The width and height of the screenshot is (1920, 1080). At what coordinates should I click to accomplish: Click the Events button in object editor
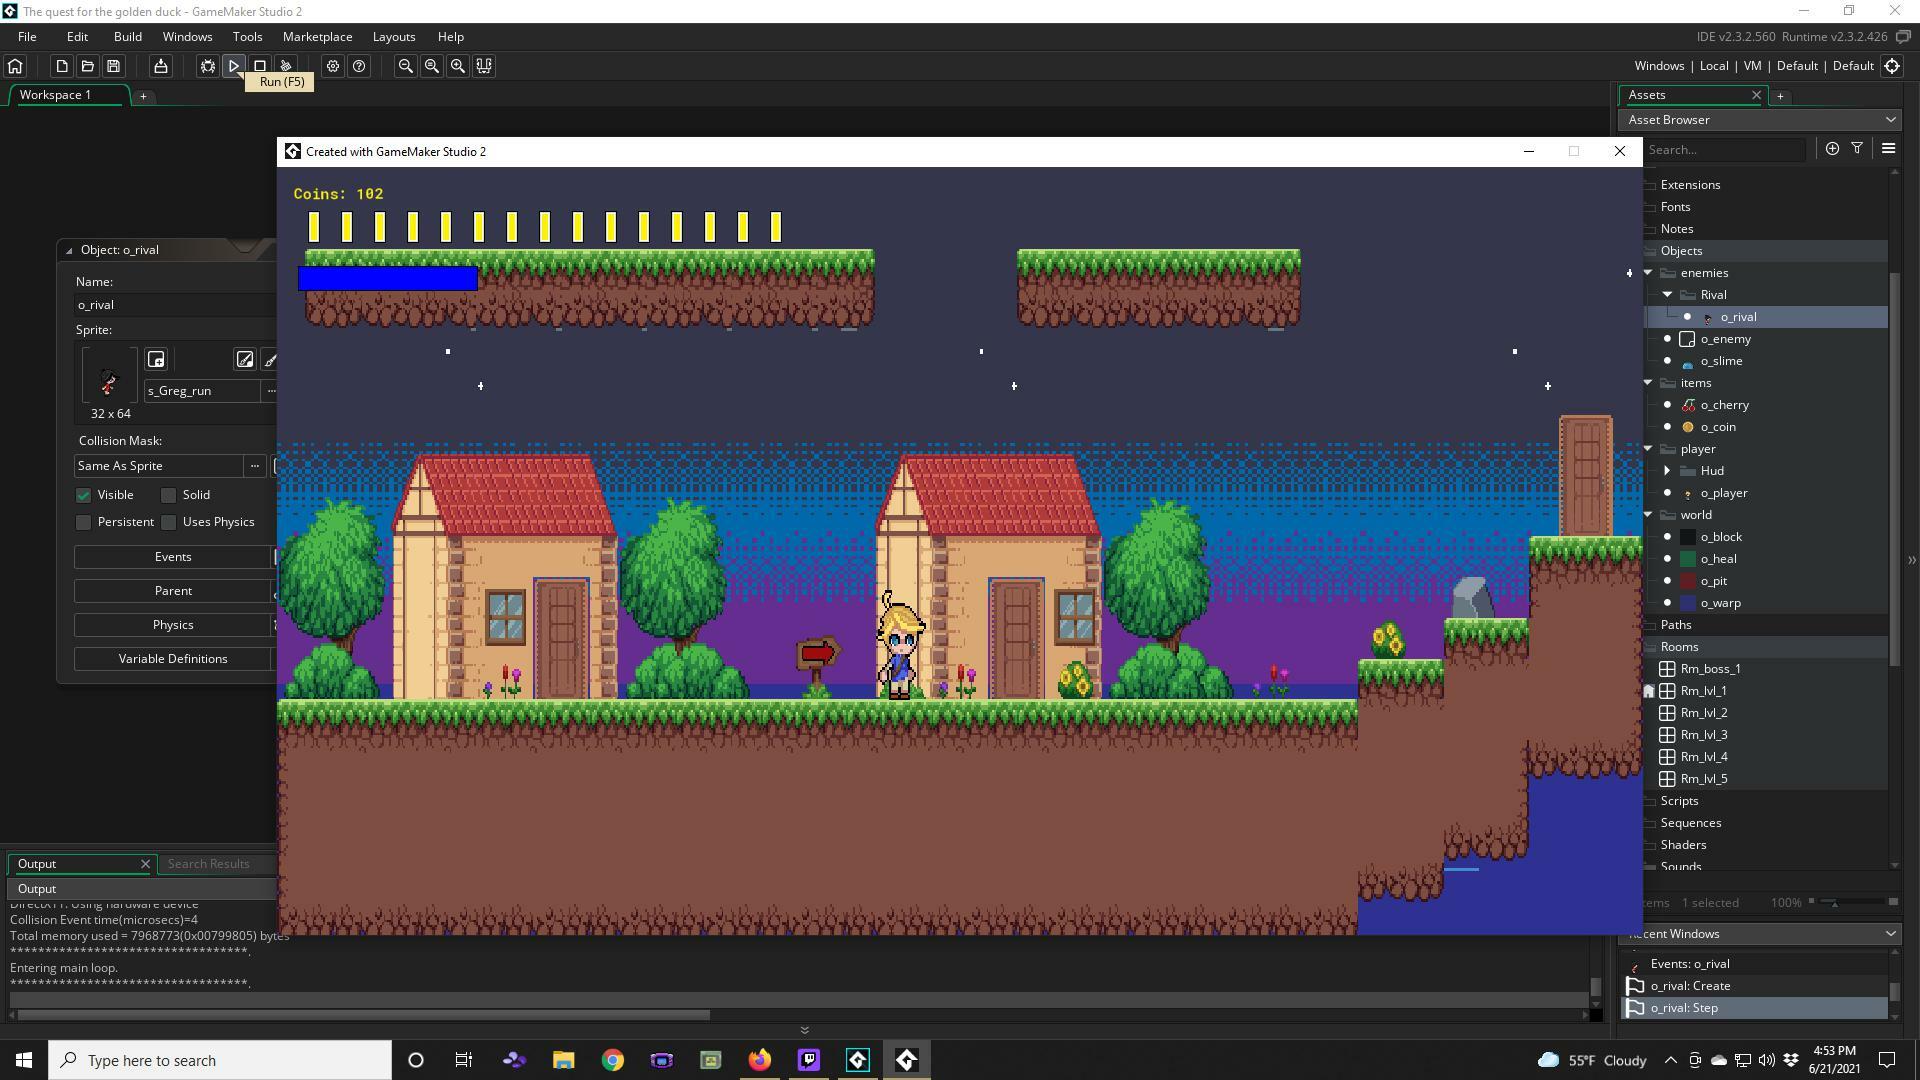point(173,557)
